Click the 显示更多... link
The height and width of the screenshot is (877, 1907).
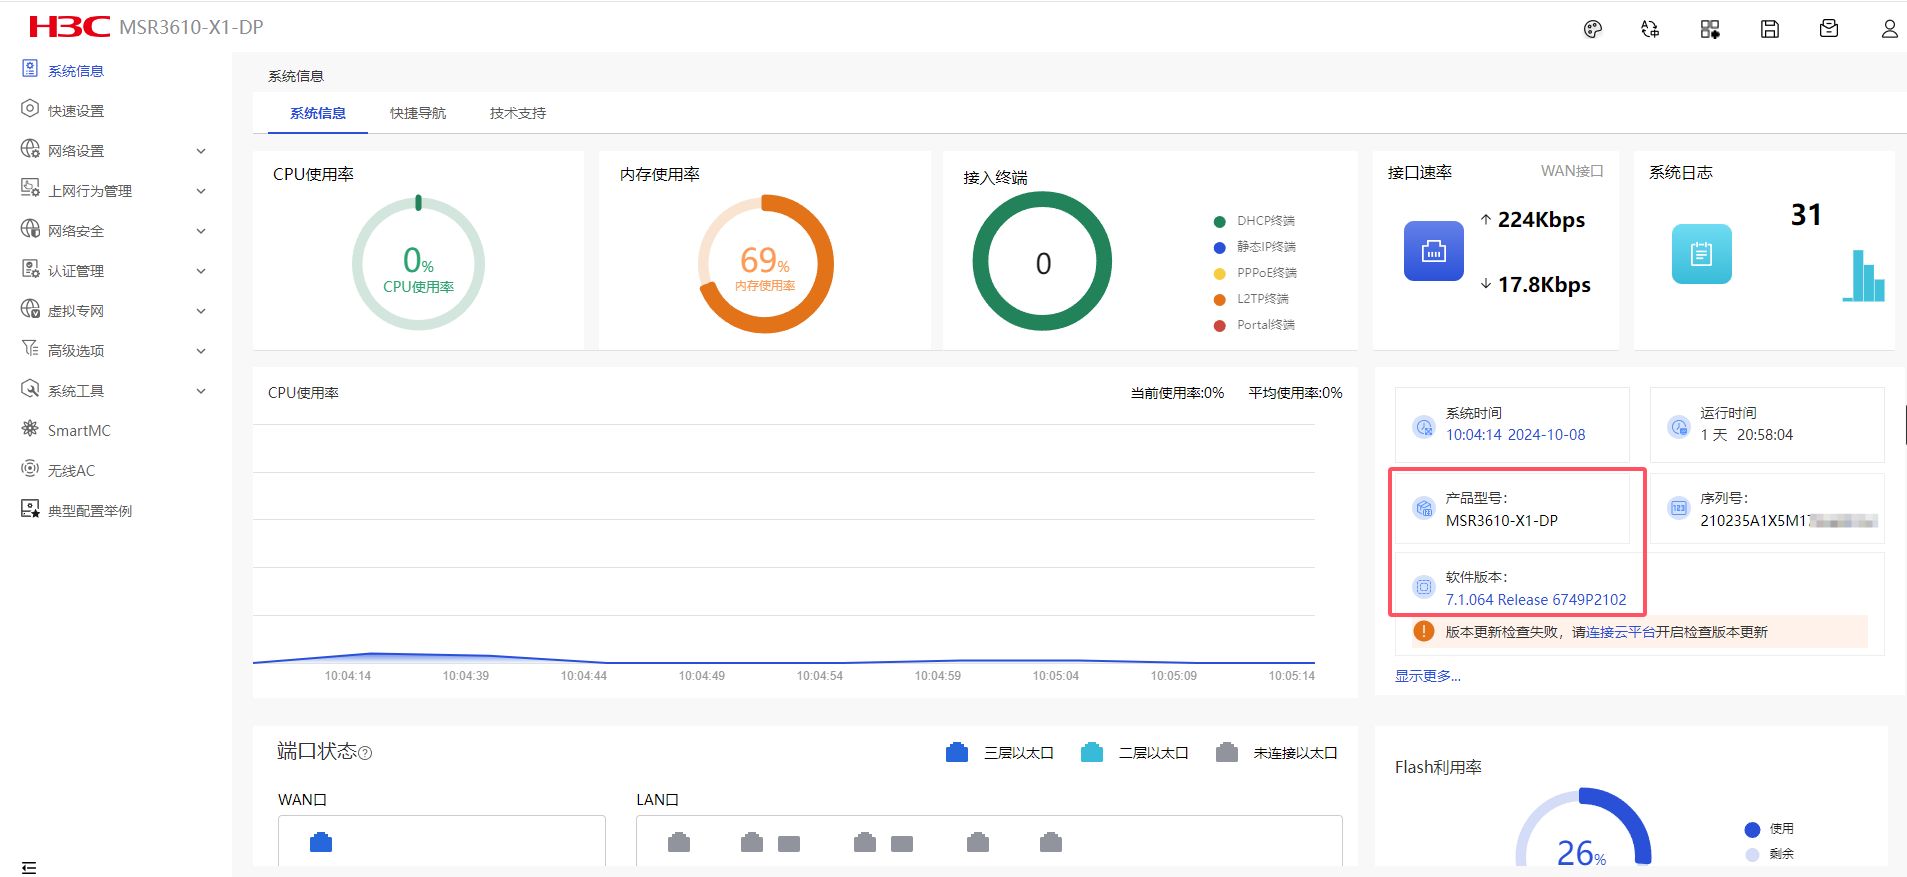pos(1428,676)
